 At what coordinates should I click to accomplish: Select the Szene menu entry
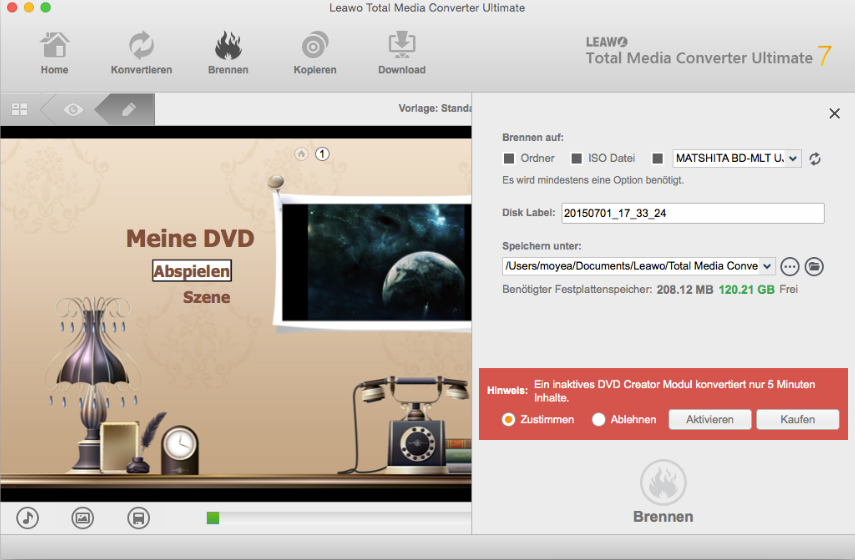207,297
